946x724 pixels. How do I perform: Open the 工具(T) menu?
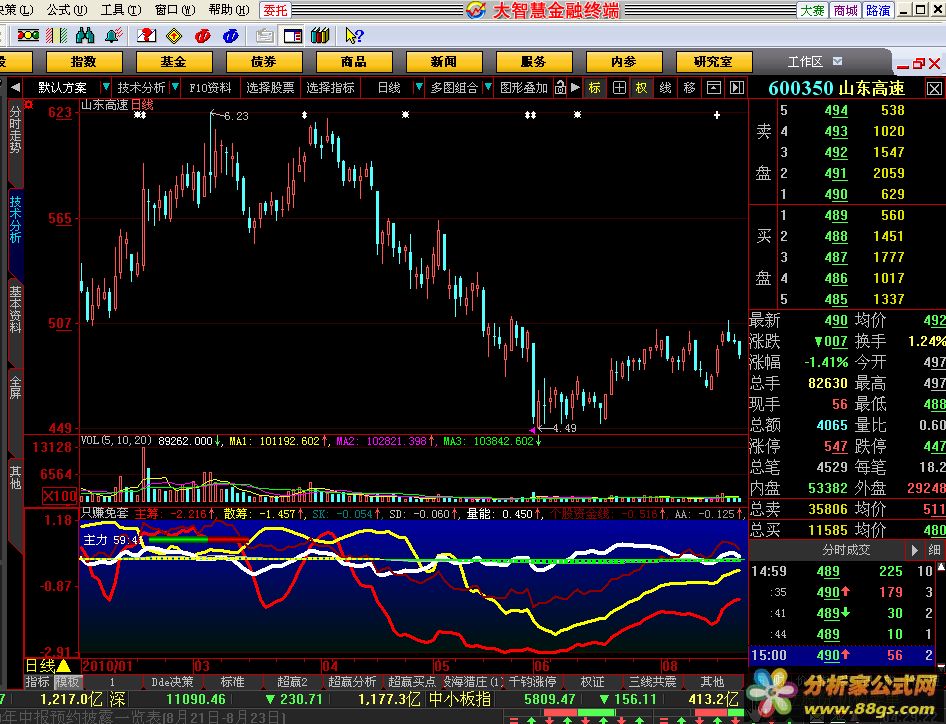coord(121,10)
